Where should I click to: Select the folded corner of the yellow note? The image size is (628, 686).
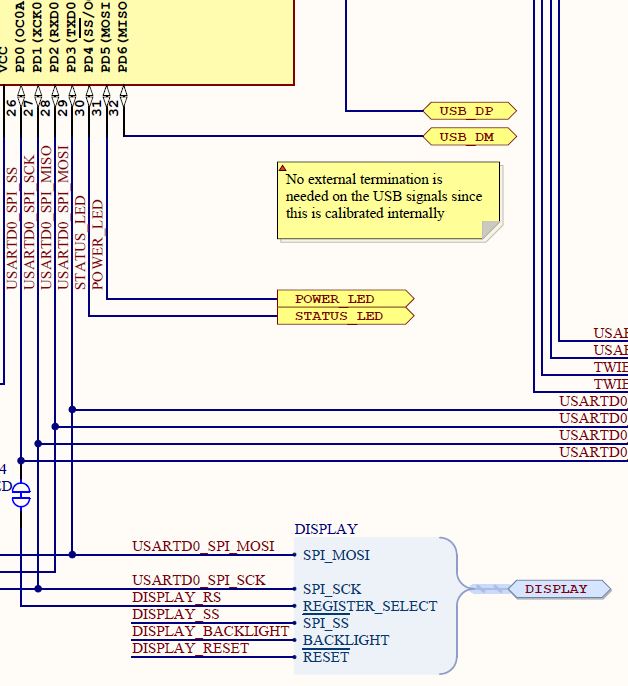click(491, 230)
